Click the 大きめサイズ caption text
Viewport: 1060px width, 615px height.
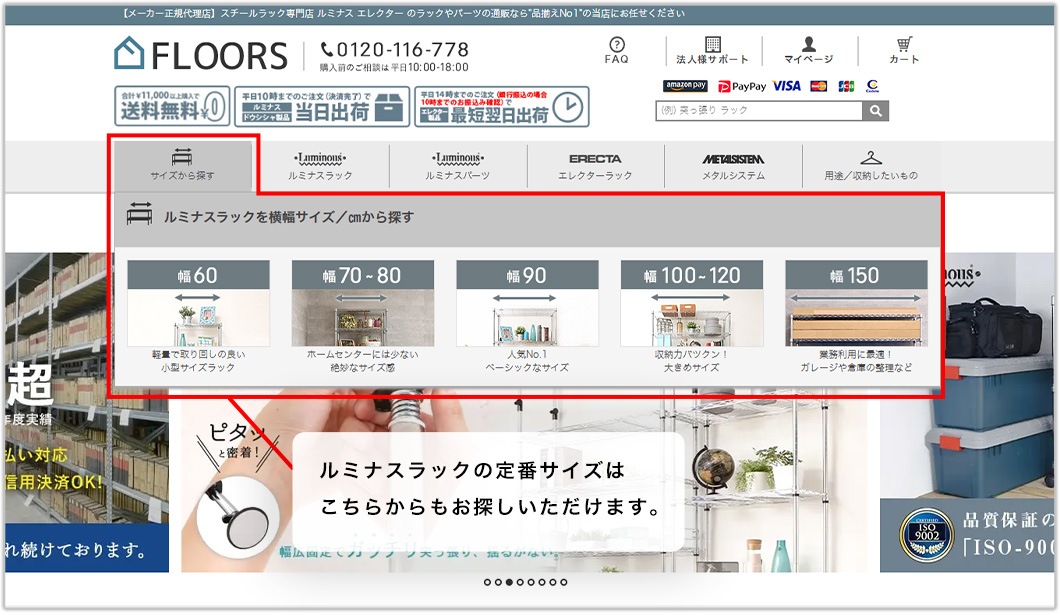click(692, 368)
